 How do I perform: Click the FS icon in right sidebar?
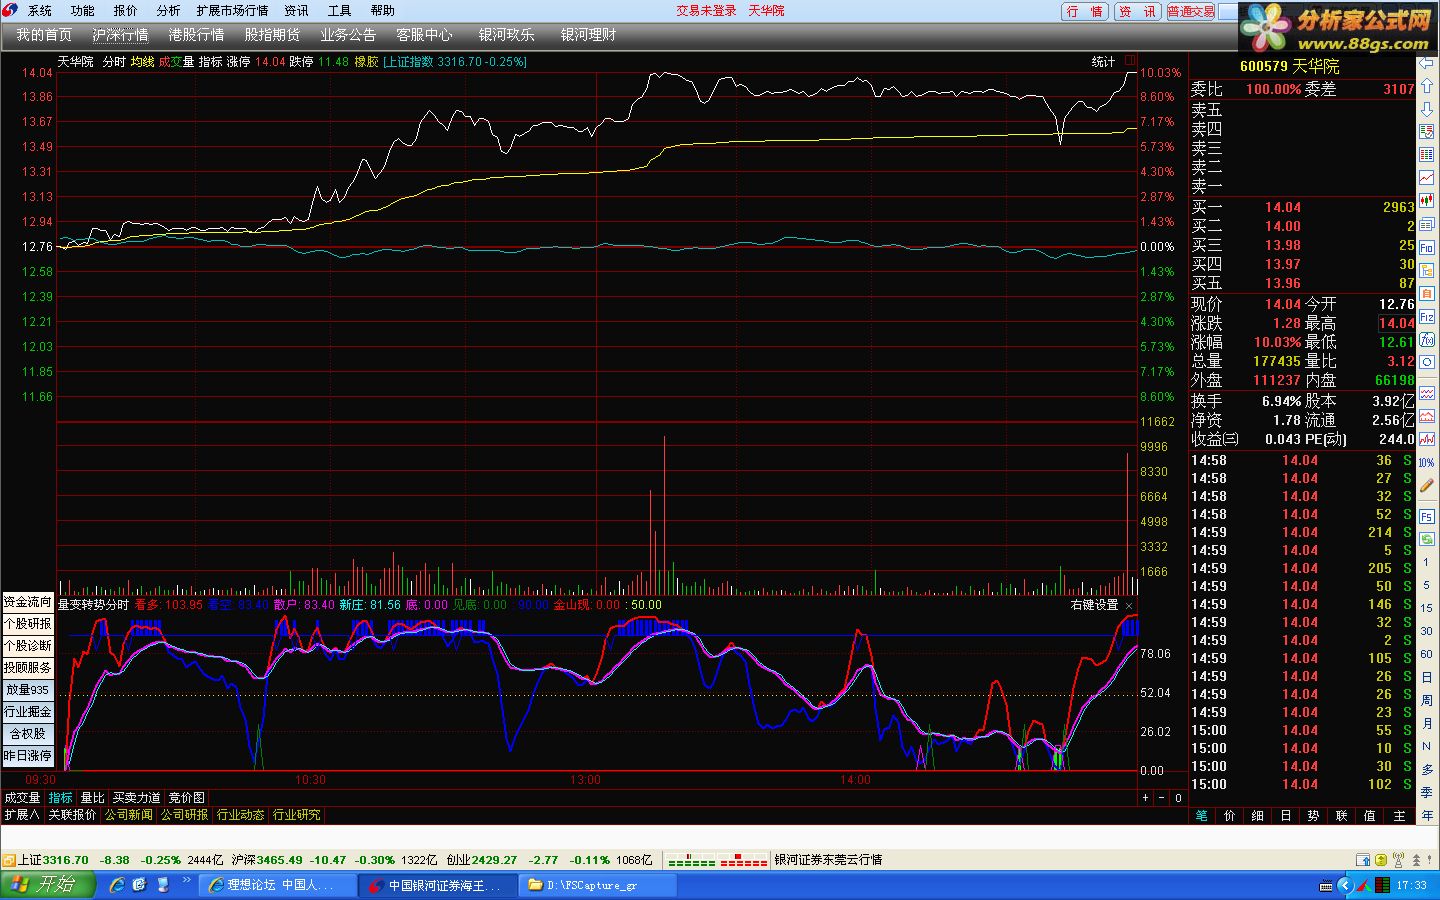pyautogui.click(x=1427, y=516)
